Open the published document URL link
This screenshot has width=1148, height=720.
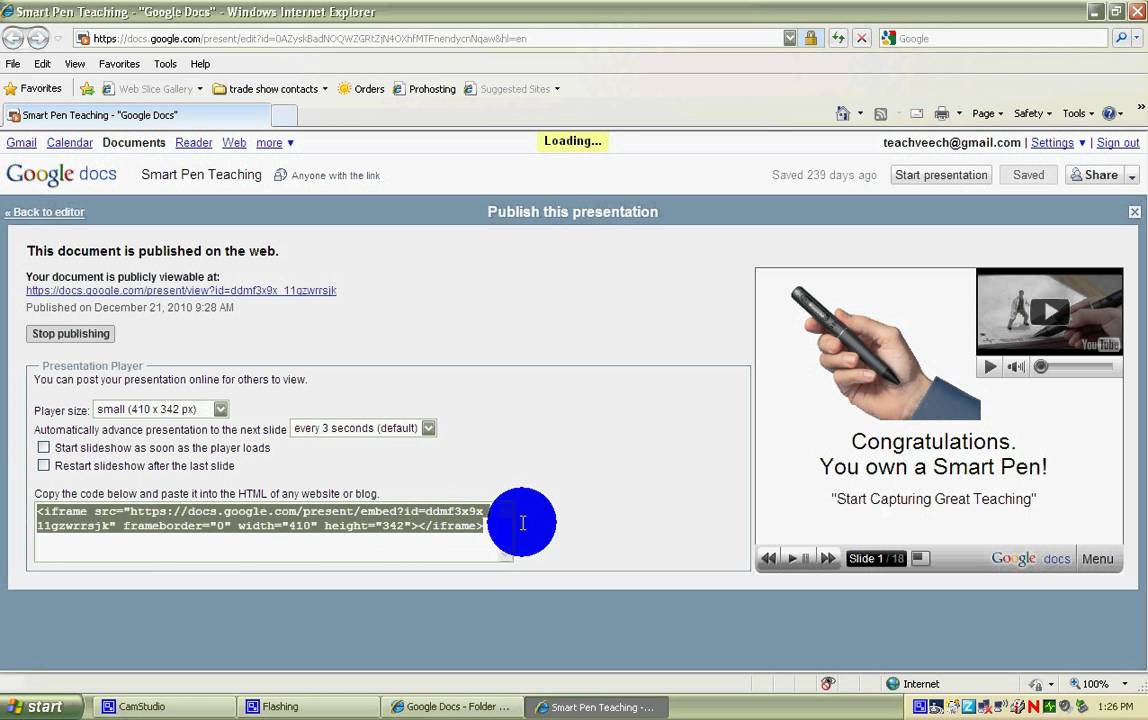click(181, 290)
